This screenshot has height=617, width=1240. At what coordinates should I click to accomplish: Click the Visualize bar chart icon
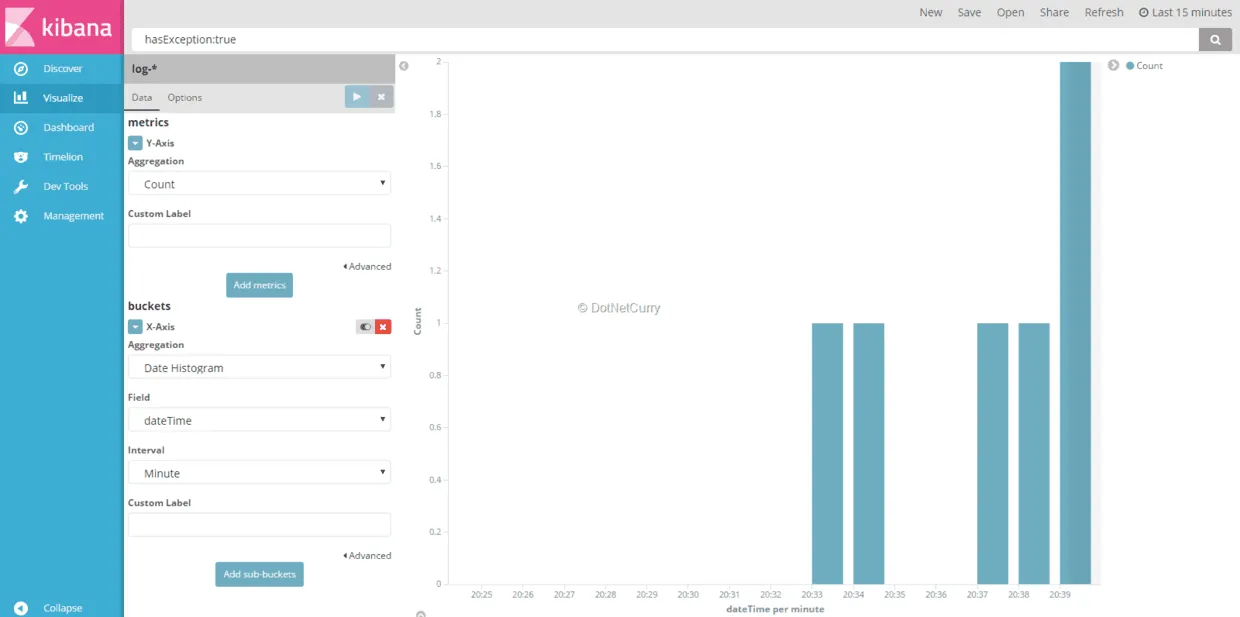coord(20,98)
